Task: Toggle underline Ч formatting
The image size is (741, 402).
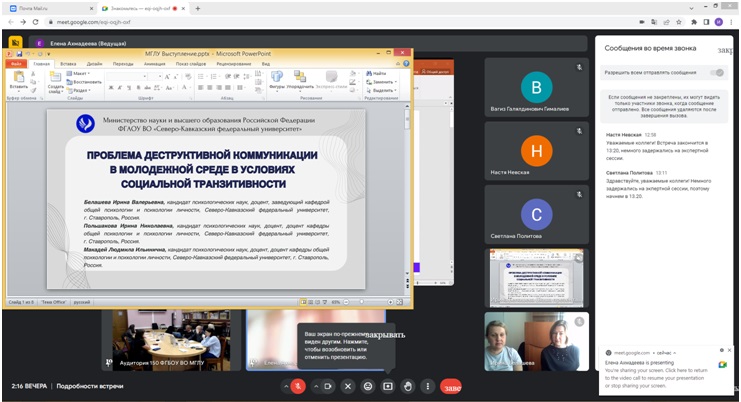Action: [x=129, y=88]
